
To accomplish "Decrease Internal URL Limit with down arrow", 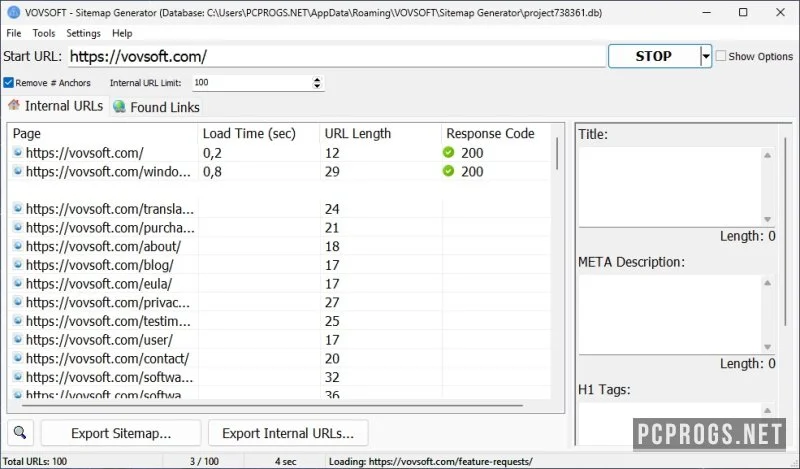I will [x=317, y=86].
